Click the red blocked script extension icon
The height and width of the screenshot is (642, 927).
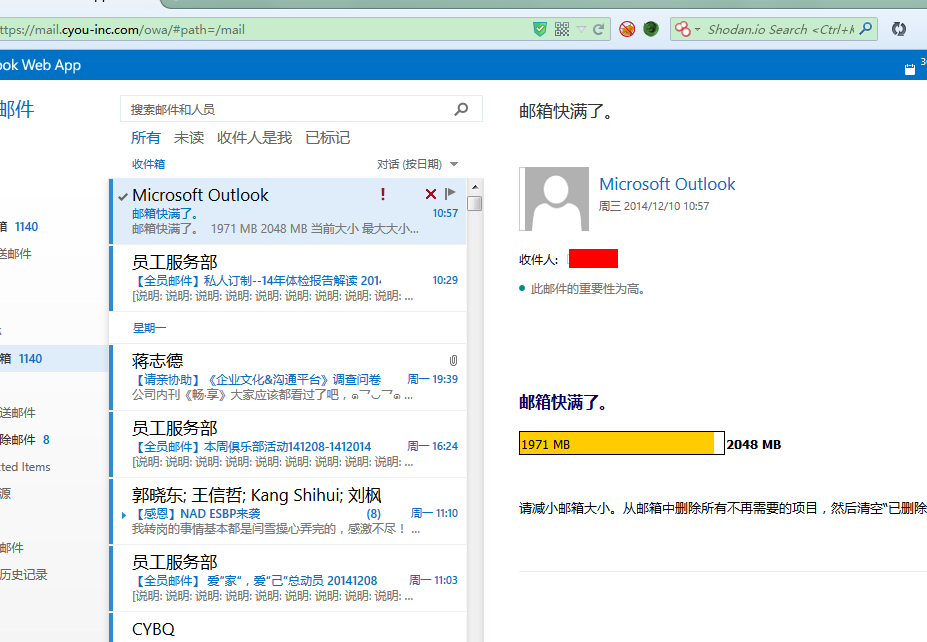click(627, 29)
